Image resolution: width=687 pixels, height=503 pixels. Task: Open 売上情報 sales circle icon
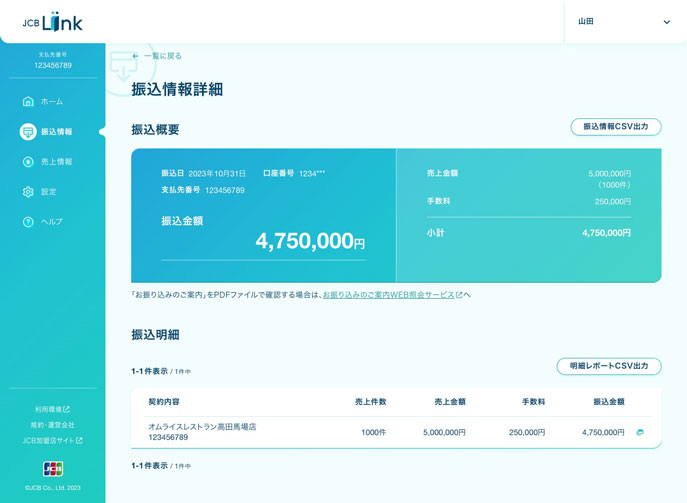coord(28,162)
